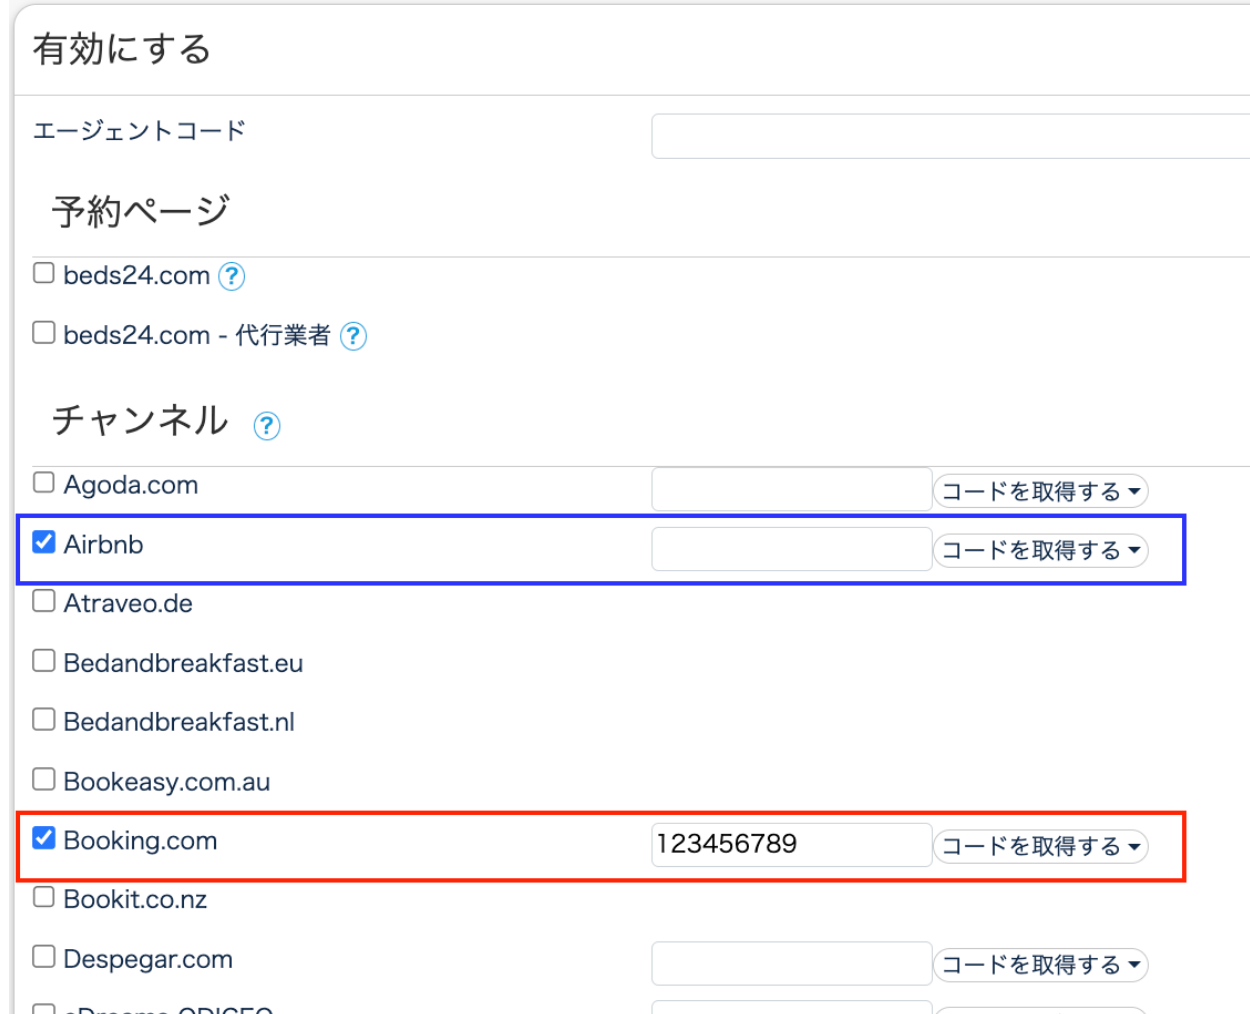Expand コードを取得する dropdown for Airbnb
1250x1014 pixels.
click(x=1040, y=550)
